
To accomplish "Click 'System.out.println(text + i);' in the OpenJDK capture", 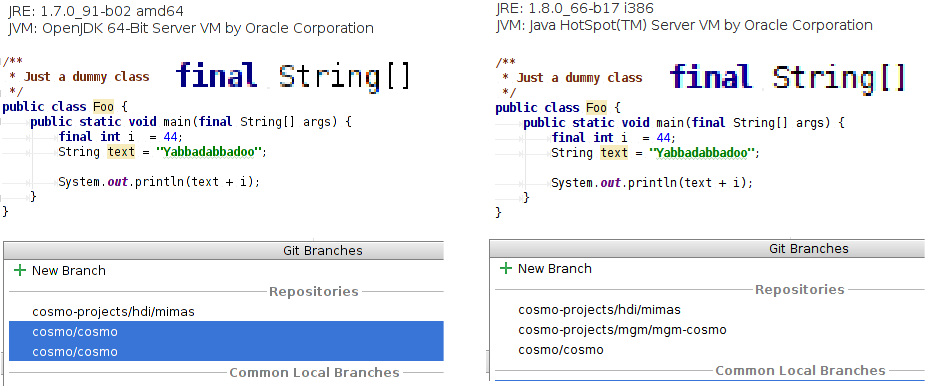I will tap(159, 181).
